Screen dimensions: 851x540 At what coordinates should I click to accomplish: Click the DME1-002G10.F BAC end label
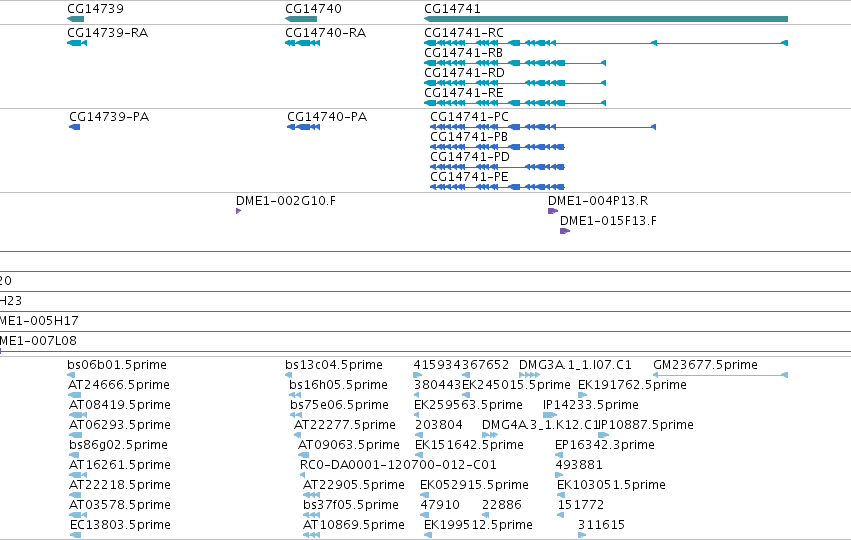coord(286,201)
